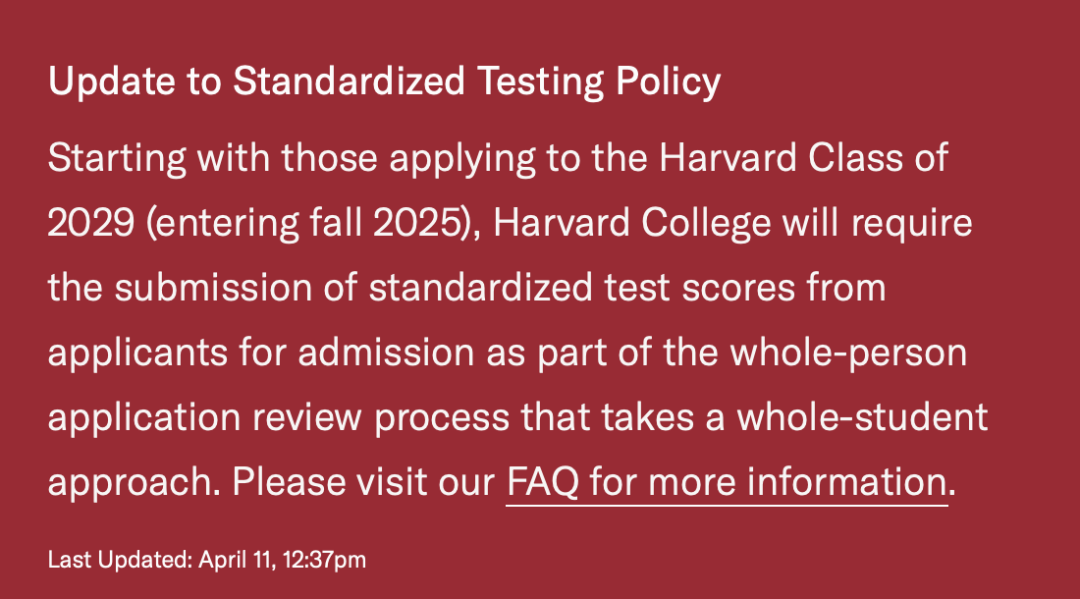The image size is (1080, 599).
Task: Click the words Please visit our
Action: point(364,481)
